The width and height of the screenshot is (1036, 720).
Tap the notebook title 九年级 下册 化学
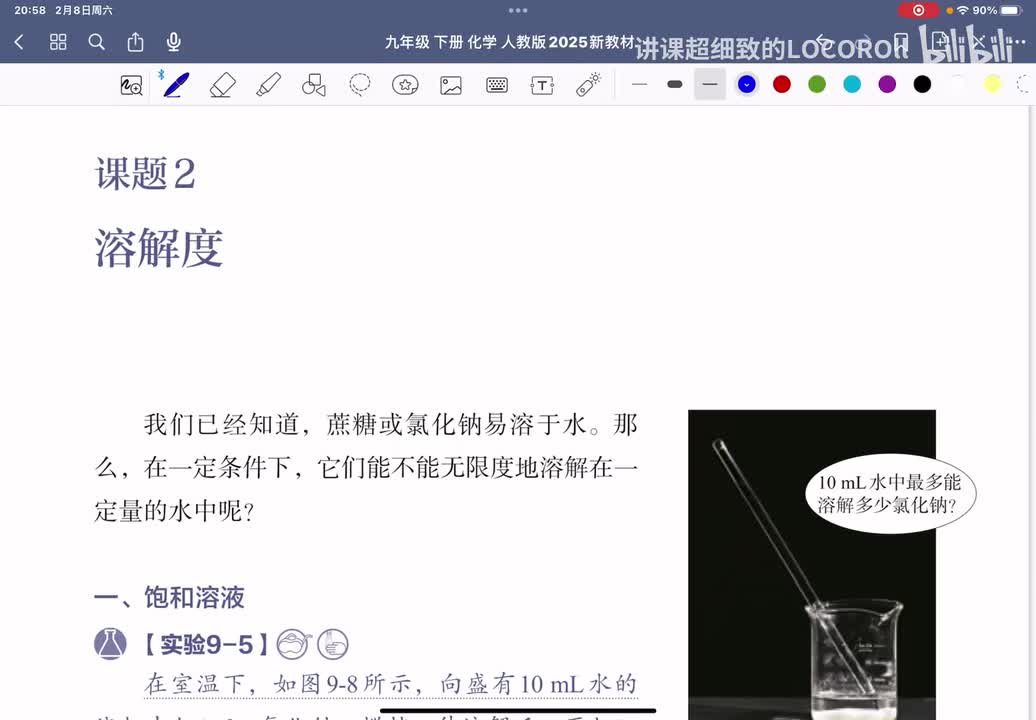pos(509,42)
